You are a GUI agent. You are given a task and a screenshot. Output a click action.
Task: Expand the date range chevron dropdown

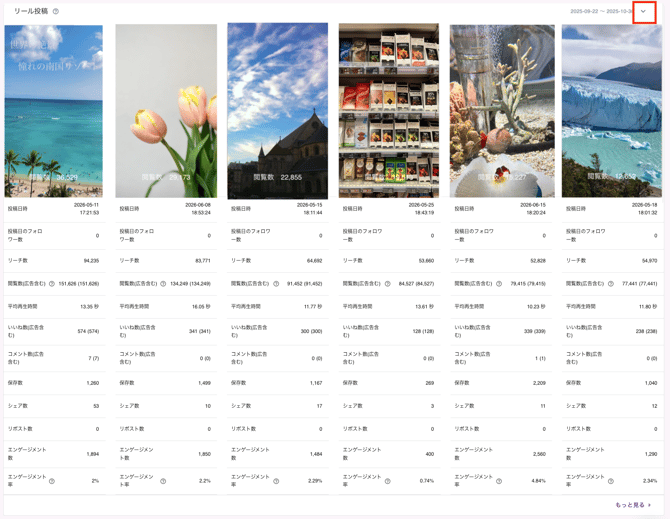644,12
